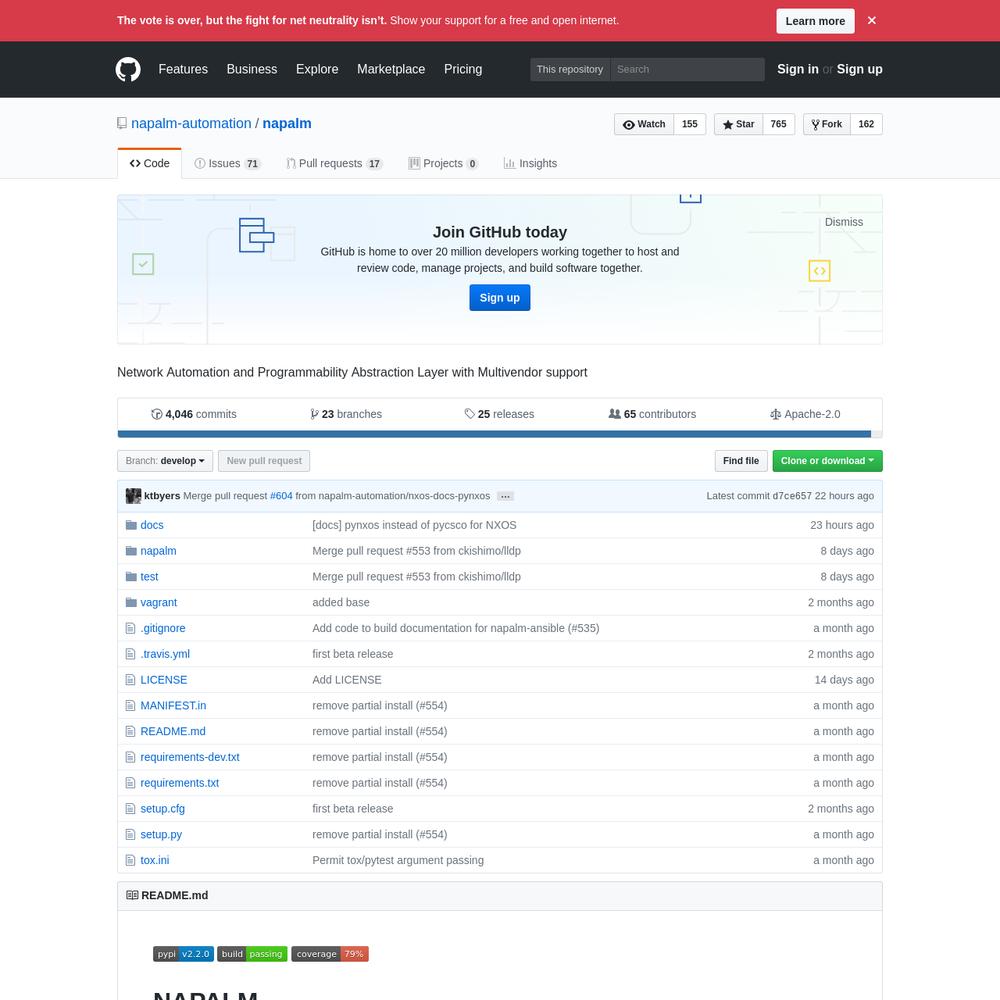
Task: Click the docs folder icon
Action: point(131,525)
